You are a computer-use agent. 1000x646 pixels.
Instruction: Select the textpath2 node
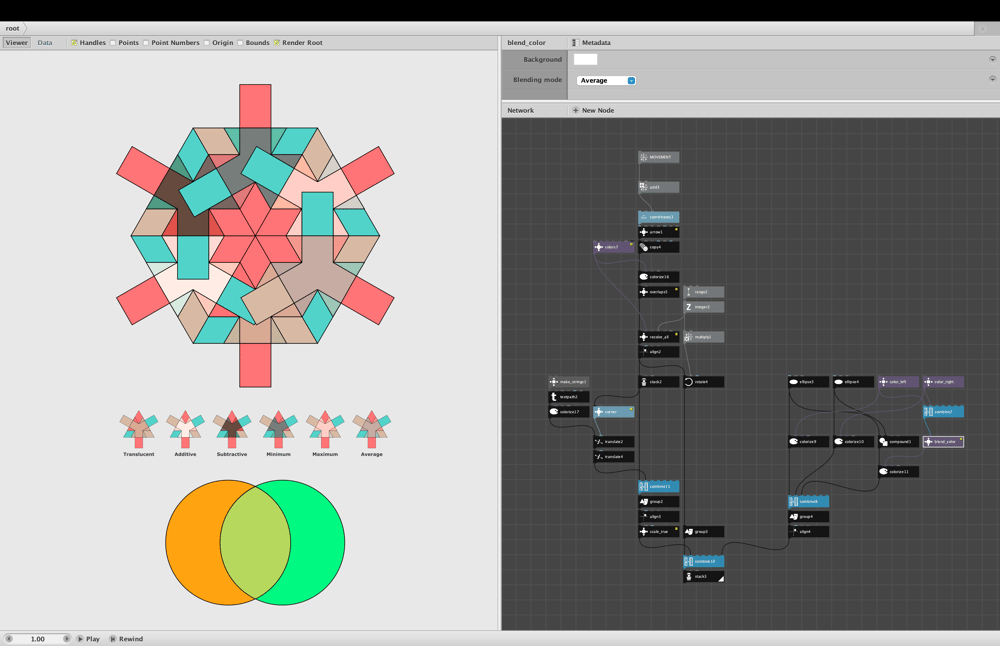(x=569, y=397)
